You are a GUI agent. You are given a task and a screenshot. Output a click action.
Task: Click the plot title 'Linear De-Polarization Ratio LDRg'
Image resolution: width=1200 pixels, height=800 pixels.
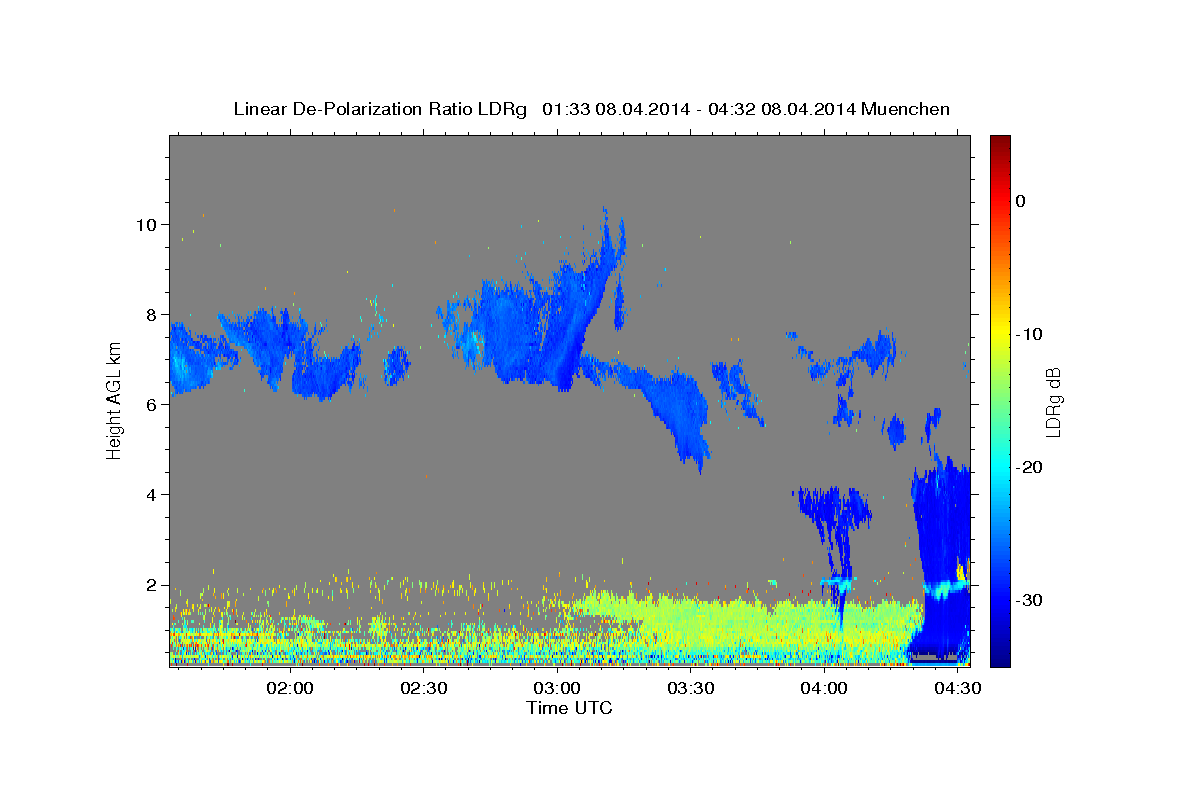380,109
